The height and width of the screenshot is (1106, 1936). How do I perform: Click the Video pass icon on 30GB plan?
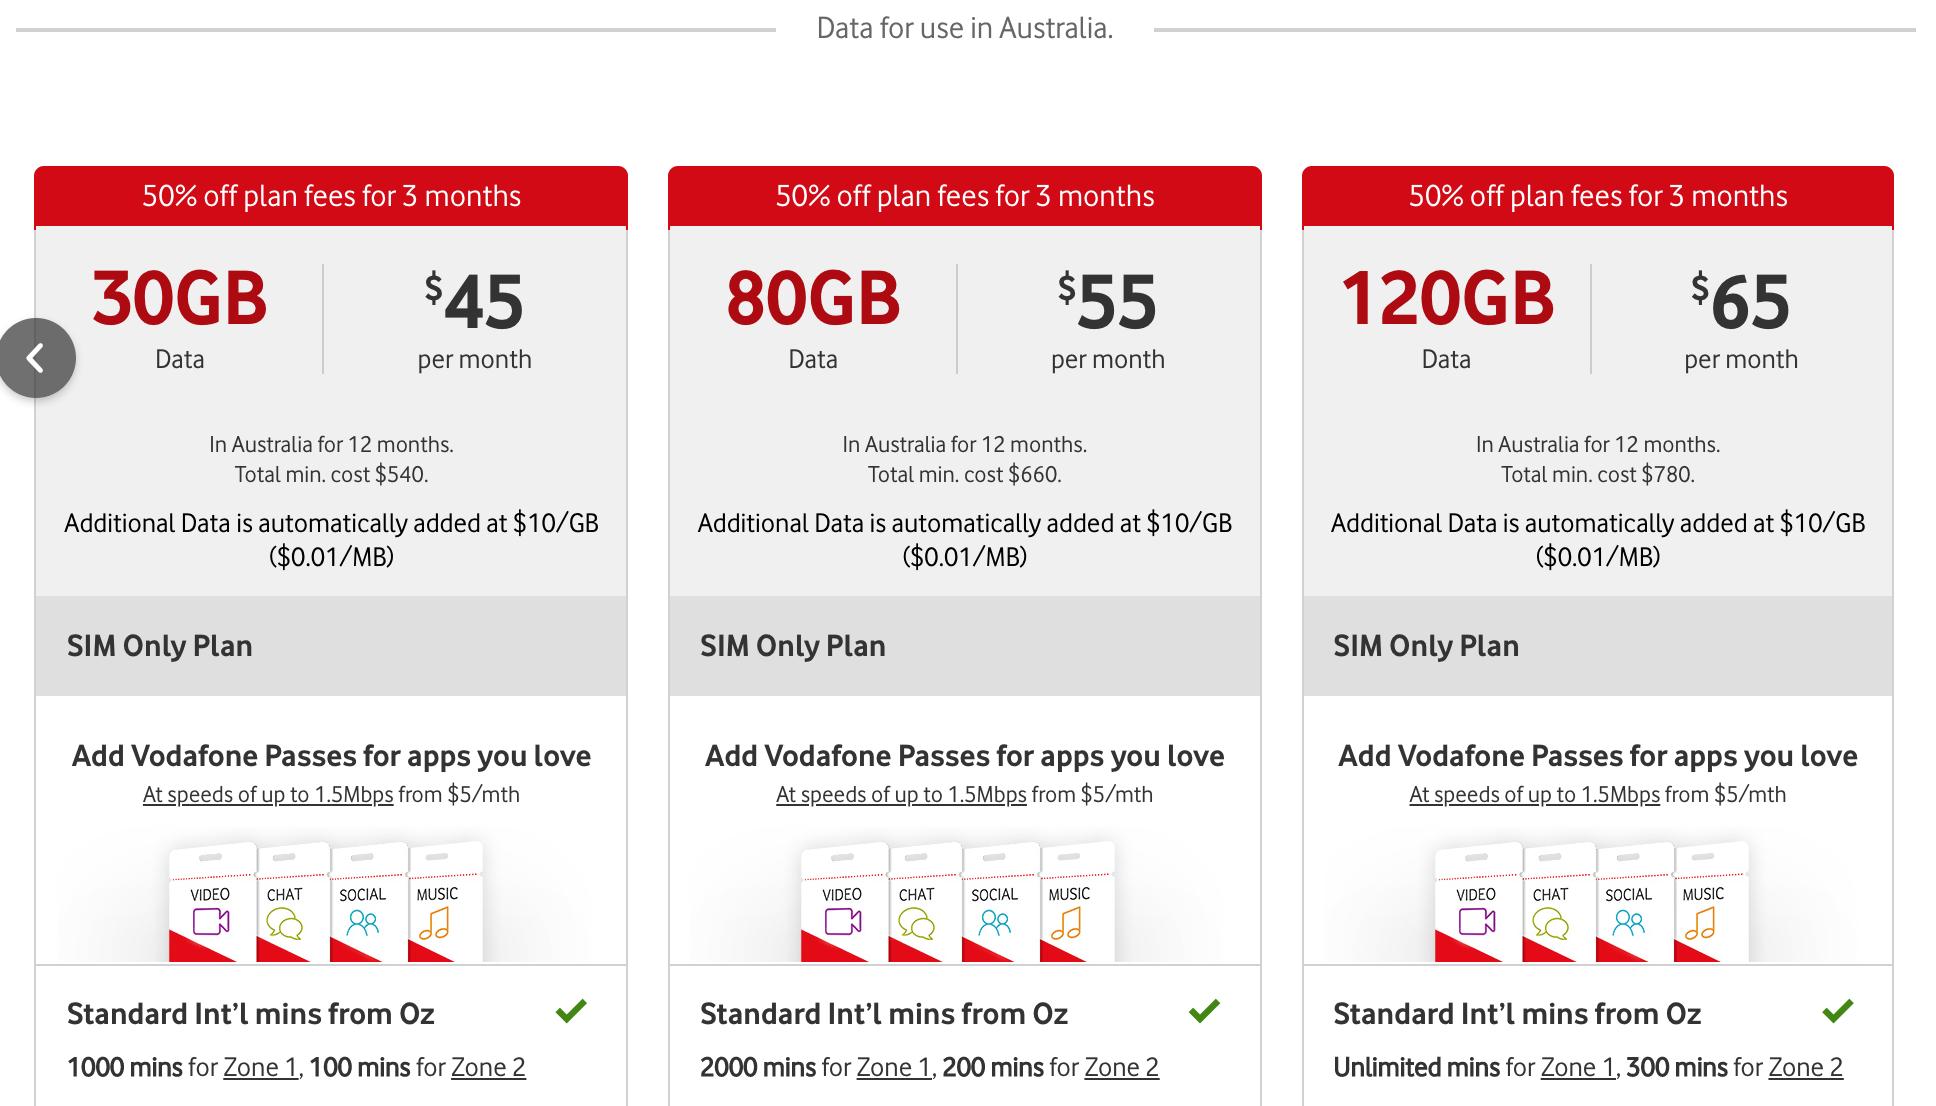pos(211,920)
